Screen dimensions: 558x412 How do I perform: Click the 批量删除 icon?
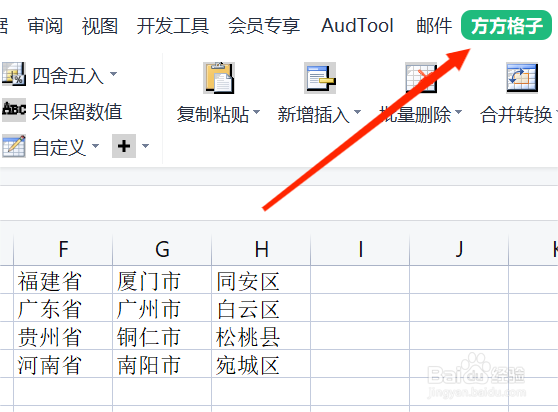pyautogui.click(x=421, y=78)
